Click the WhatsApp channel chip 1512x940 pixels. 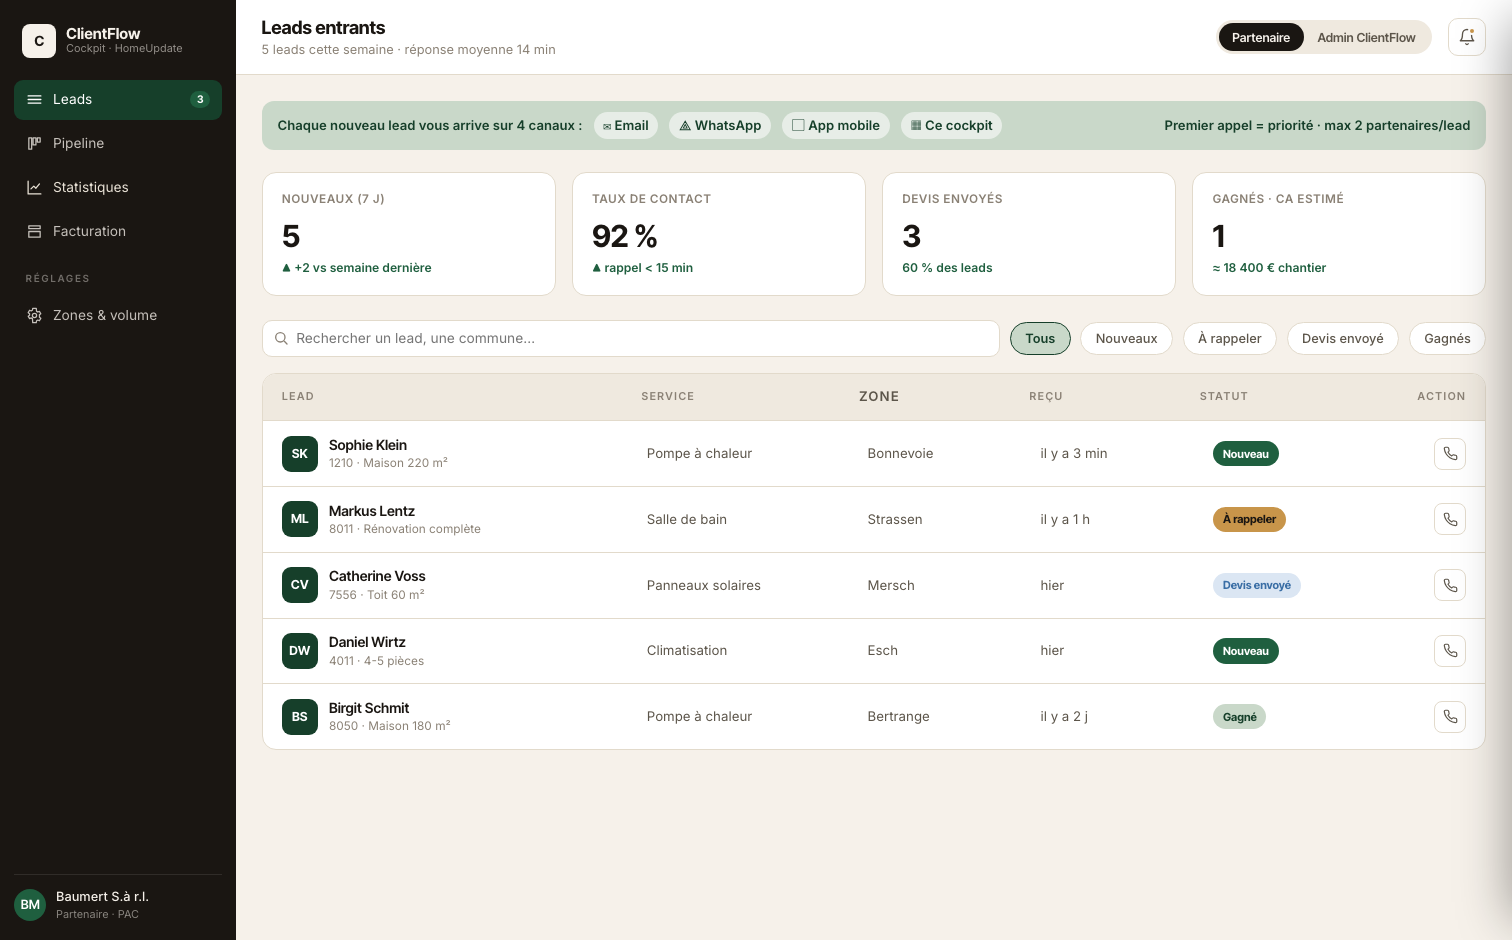(x=720, y=125)
